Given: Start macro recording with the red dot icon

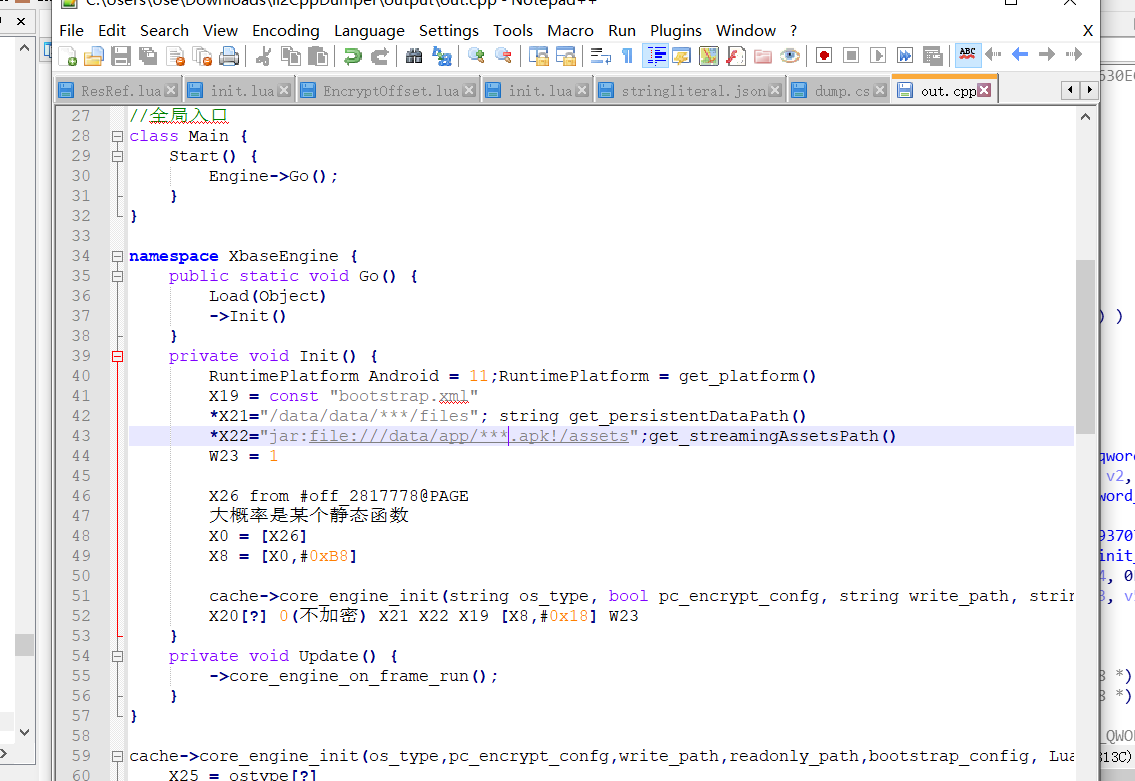Looking at the screenshot, I should [824, 56].
